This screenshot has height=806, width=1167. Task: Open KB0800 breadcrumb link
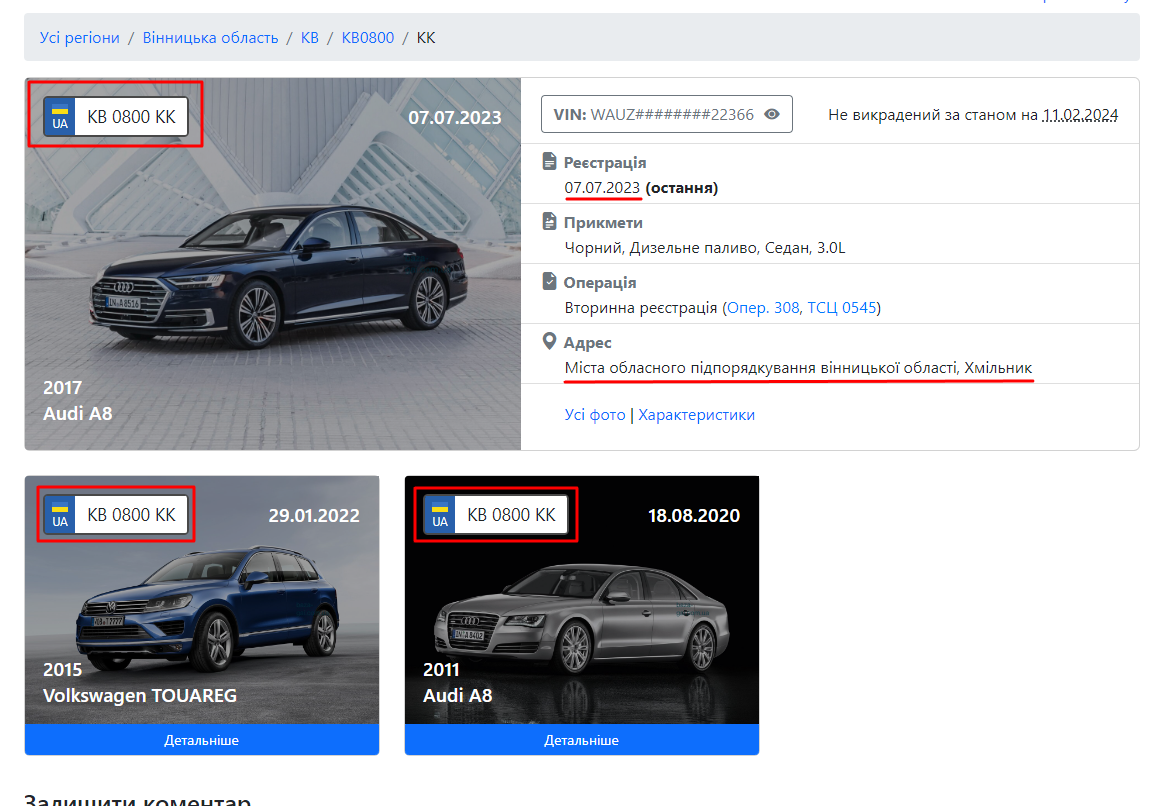coord(368,38)
